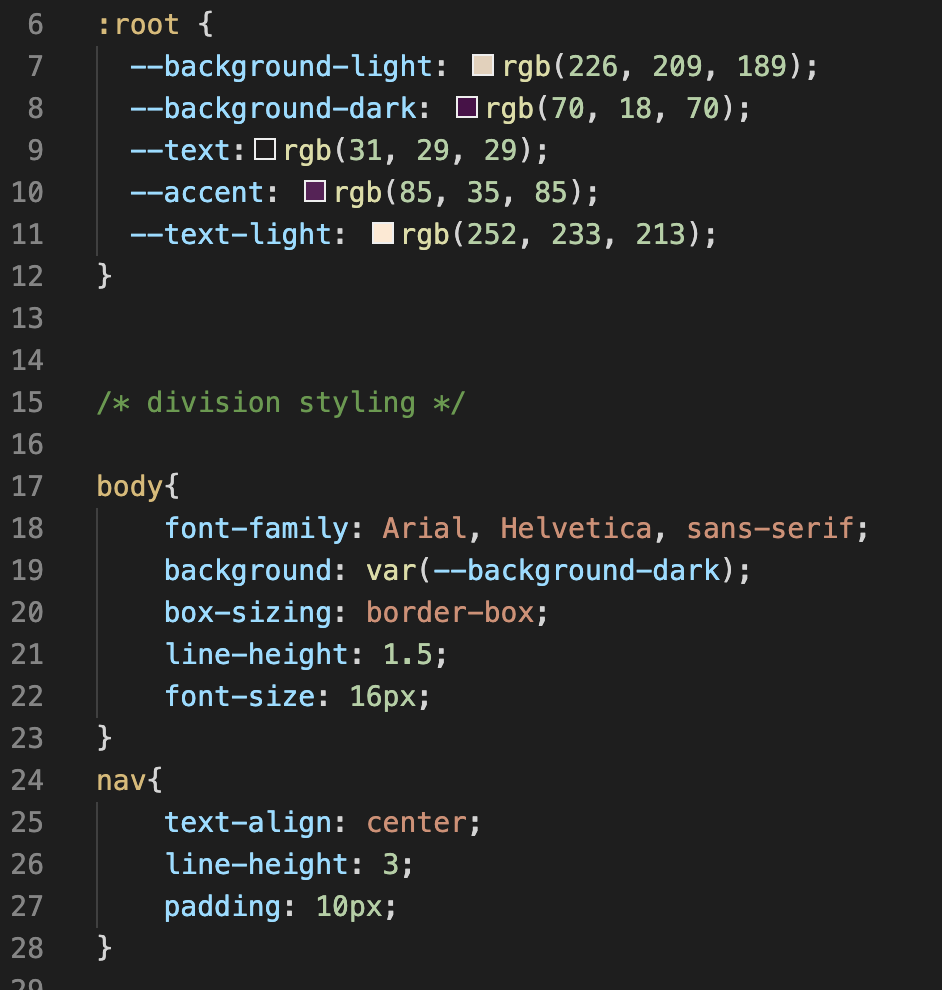The image size is (942, 990).
Task: Click the Helvetica font name
Action: point(574,528)
